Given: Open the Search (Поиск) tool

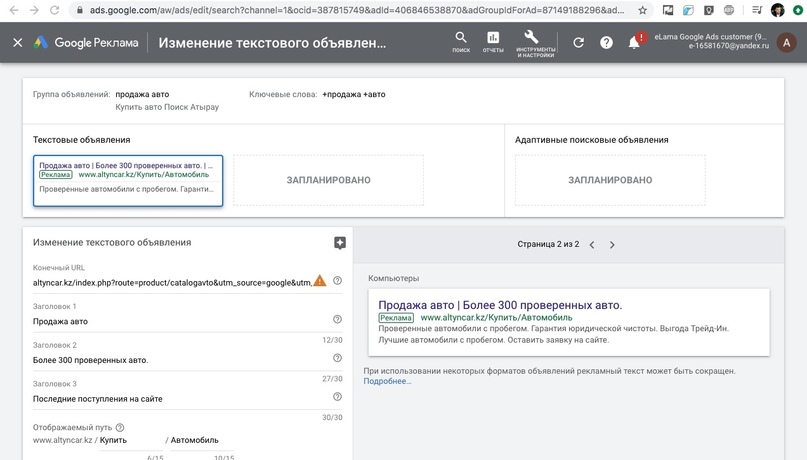Looking at the screenshot, I should click(x=461, y=42).
